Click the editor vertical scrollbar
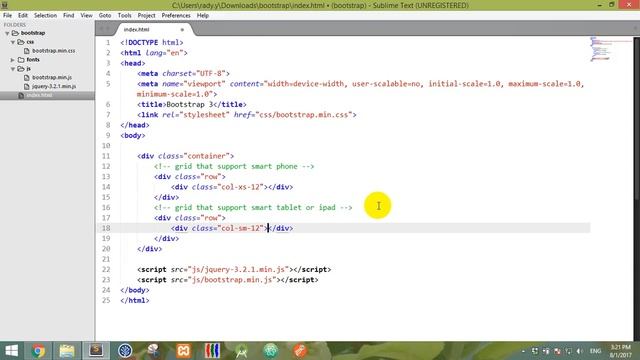The image size is (640, 360). tap(636, 188)
